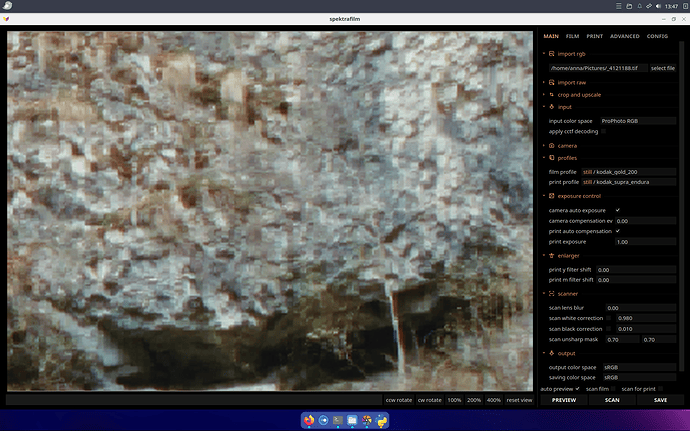Click the reset view button

[519, 400]
